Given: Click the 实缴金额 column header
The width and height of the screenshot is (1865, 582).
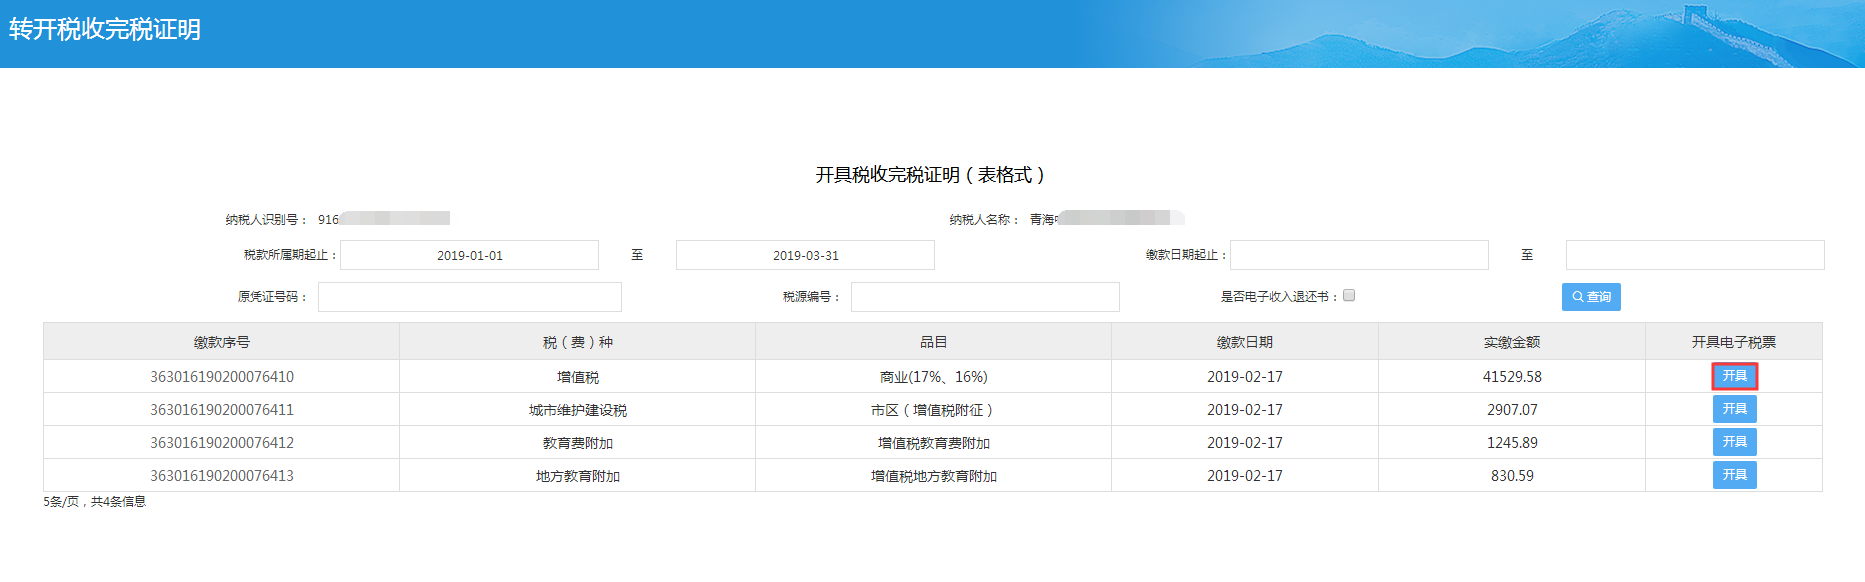Looking at the screenshot, I should [x=1512, y=342].
